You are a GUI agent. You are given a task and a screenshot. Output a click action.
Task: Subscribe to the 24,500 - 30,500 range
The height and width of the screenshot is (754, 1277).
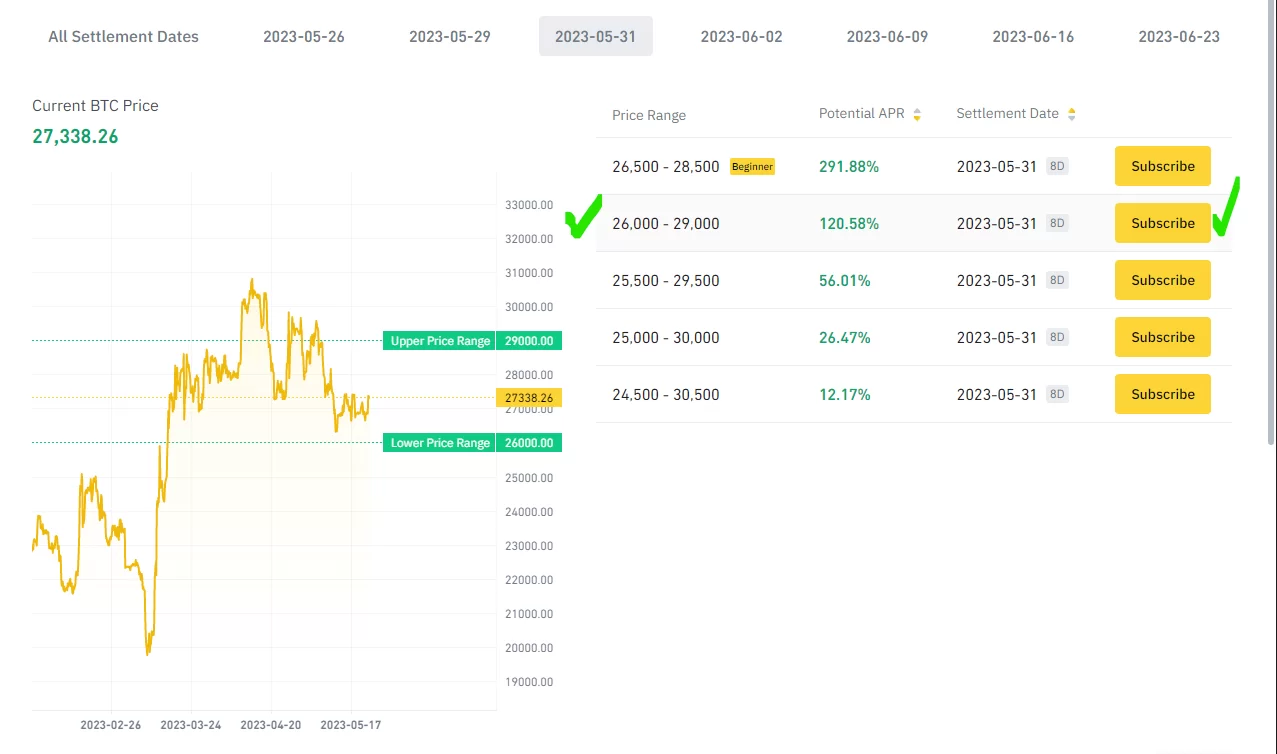[x=1162, y=395]
